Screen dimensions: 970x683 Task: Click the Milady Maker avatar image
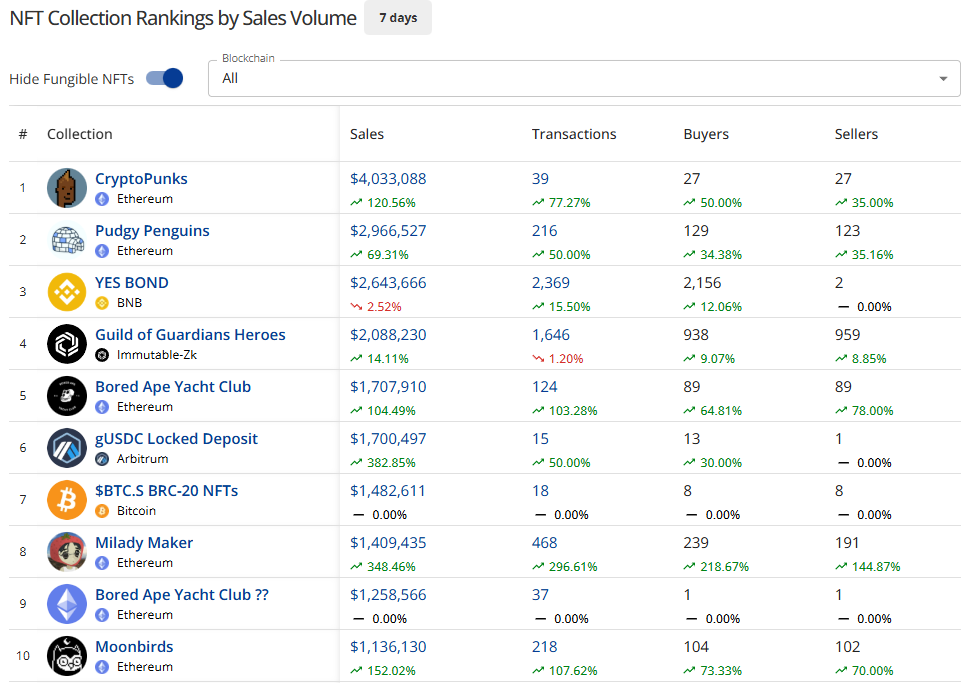click(67, 552)
